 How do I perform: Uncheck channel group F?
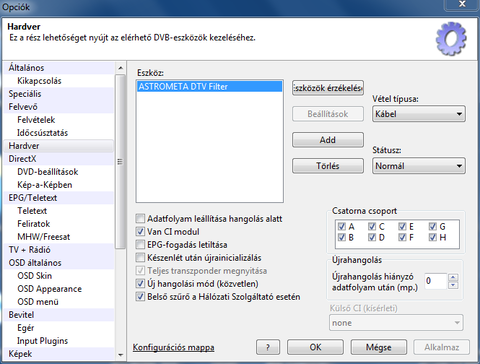pyautogui.click(x=402, y=237)
